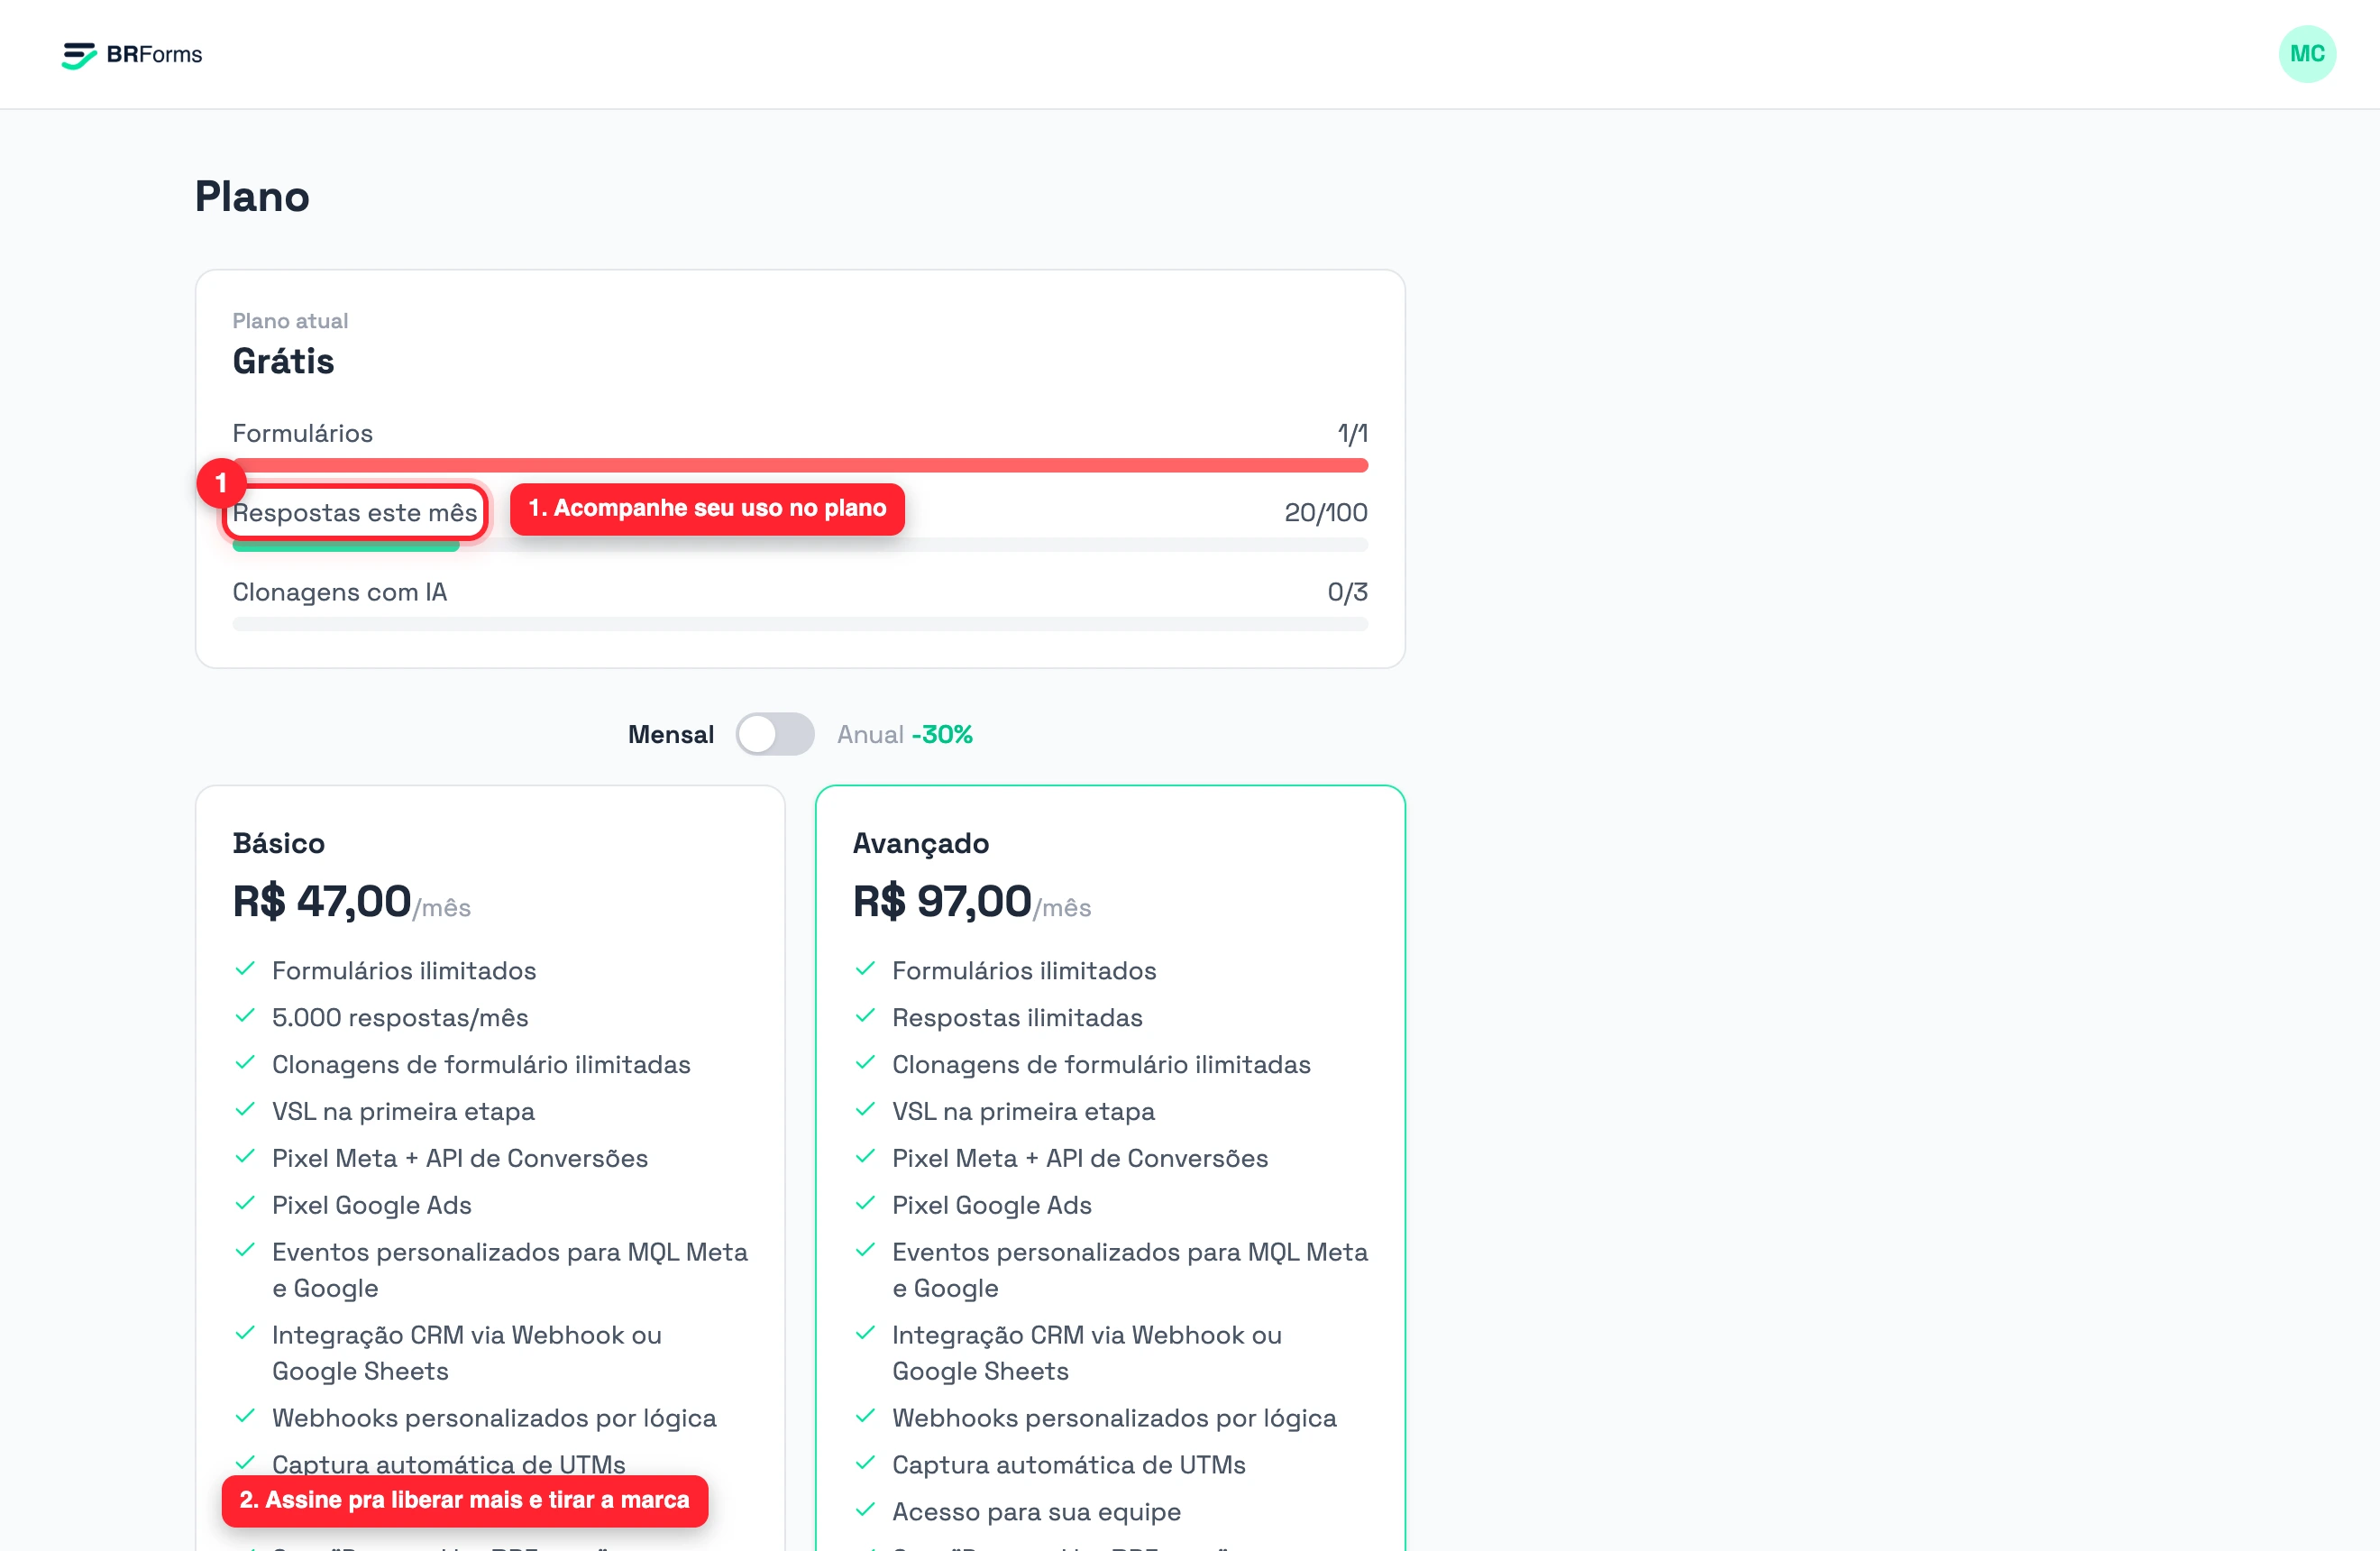Click Avançado Pixel Google Ads text
2380x1551 pixels.
point(991,1205)
